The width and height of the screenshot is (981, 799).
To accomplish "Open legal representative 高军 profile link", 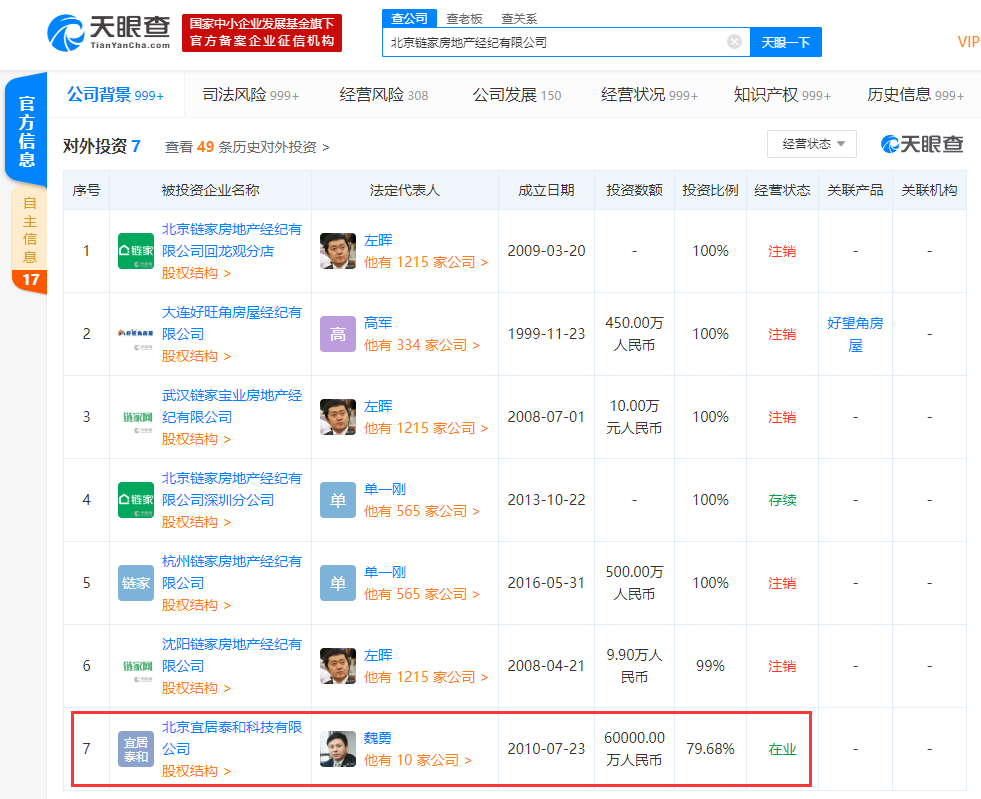I will [x=378, y=323].
